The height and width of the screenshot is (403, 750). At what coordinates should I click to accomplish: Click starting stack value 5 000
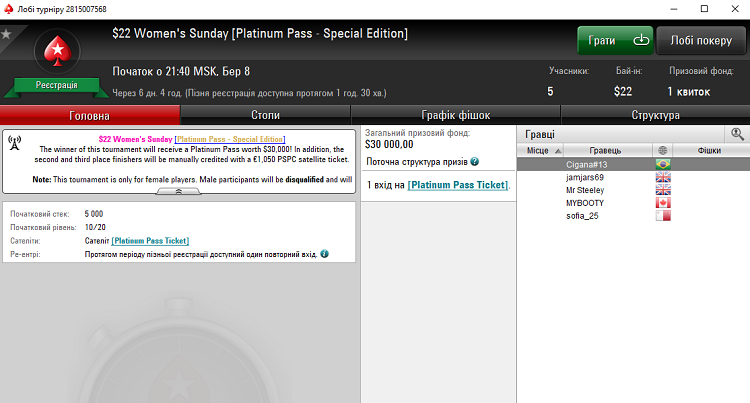point(94,214)
